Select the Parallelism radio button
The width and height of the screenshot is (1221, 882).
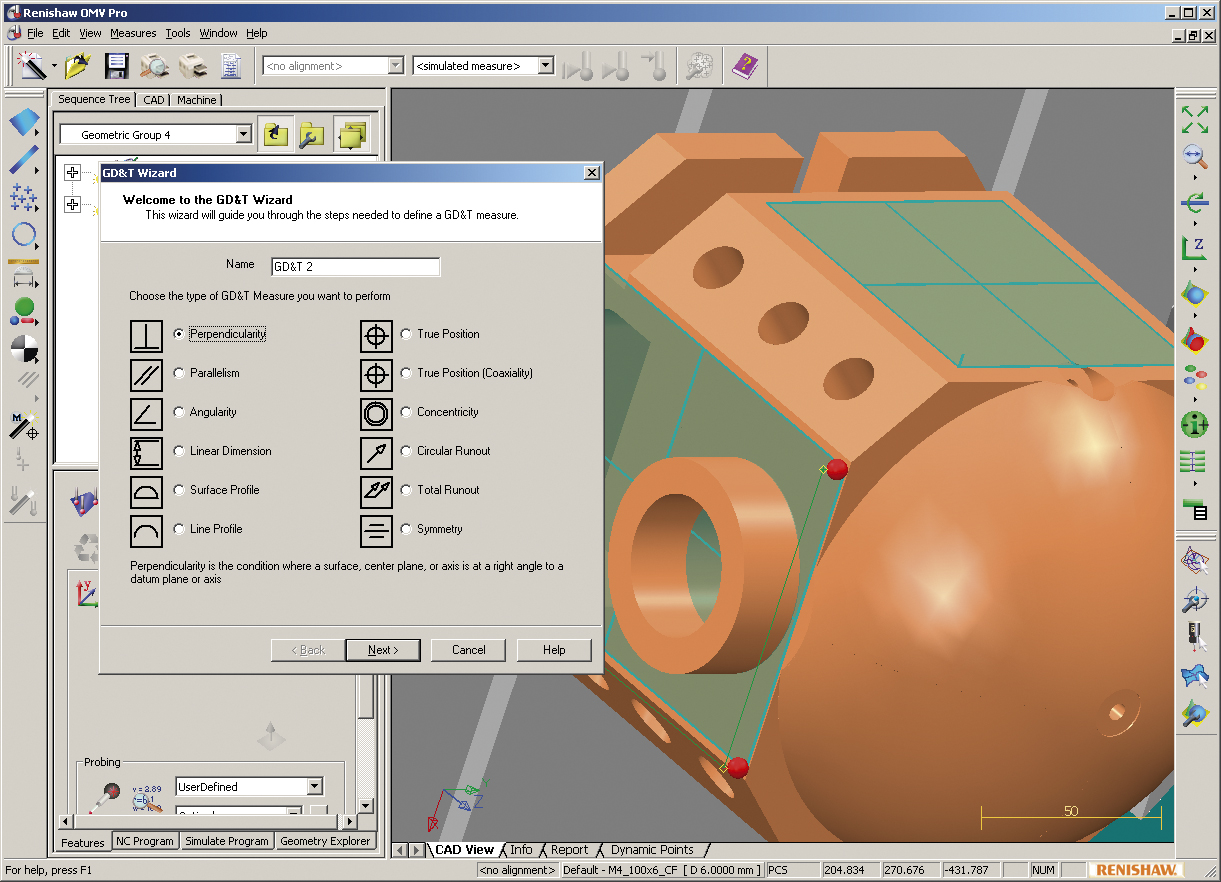click(180, 373)
